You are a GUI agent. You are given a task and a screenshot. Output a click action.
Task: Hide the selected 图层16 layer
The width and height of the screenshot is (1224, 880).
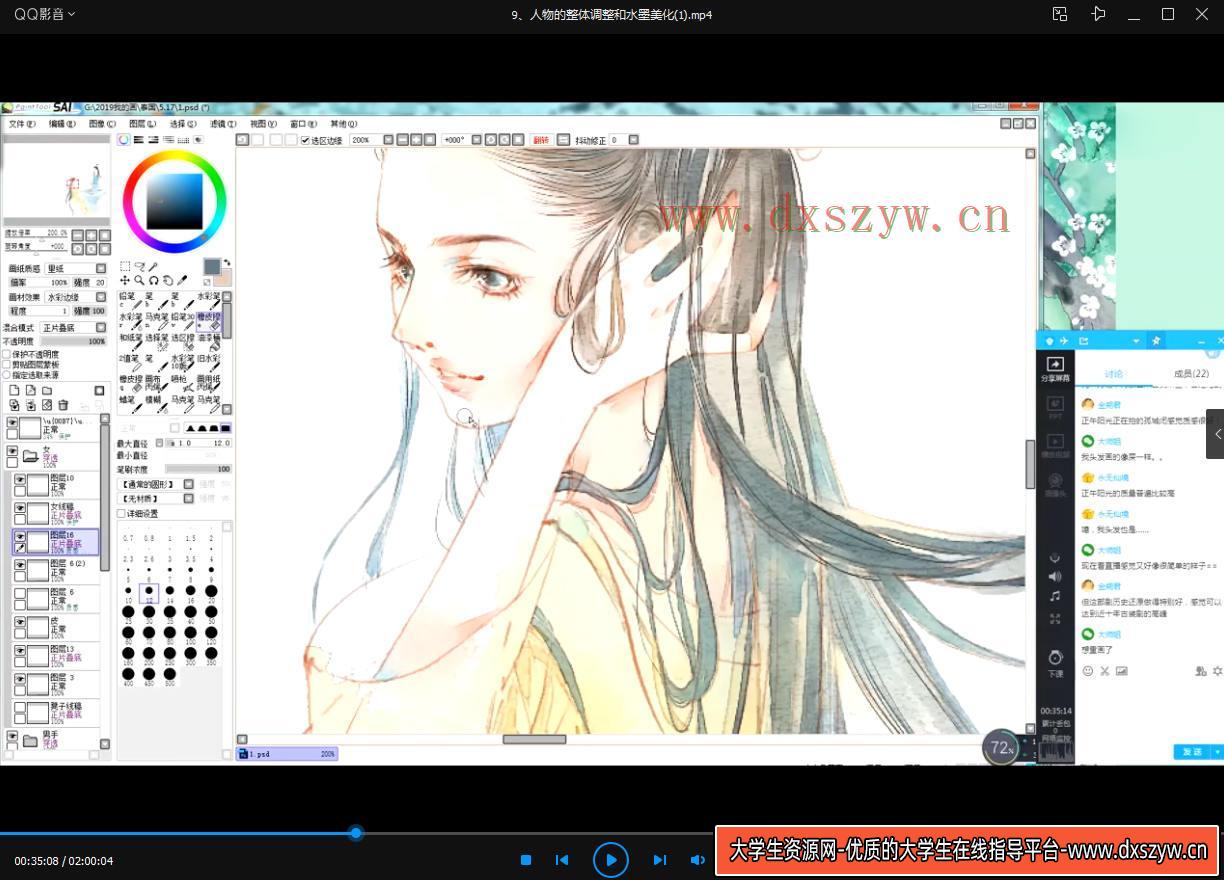click(x=19, y=537)
